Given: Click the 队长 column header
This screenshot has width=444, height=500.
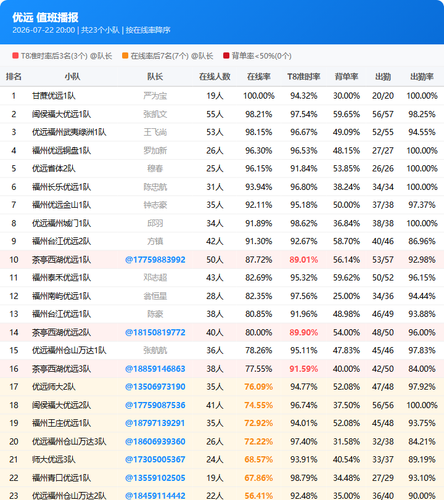Looking at the screenshot, I should pyautogui.click(x=155, y=77).
